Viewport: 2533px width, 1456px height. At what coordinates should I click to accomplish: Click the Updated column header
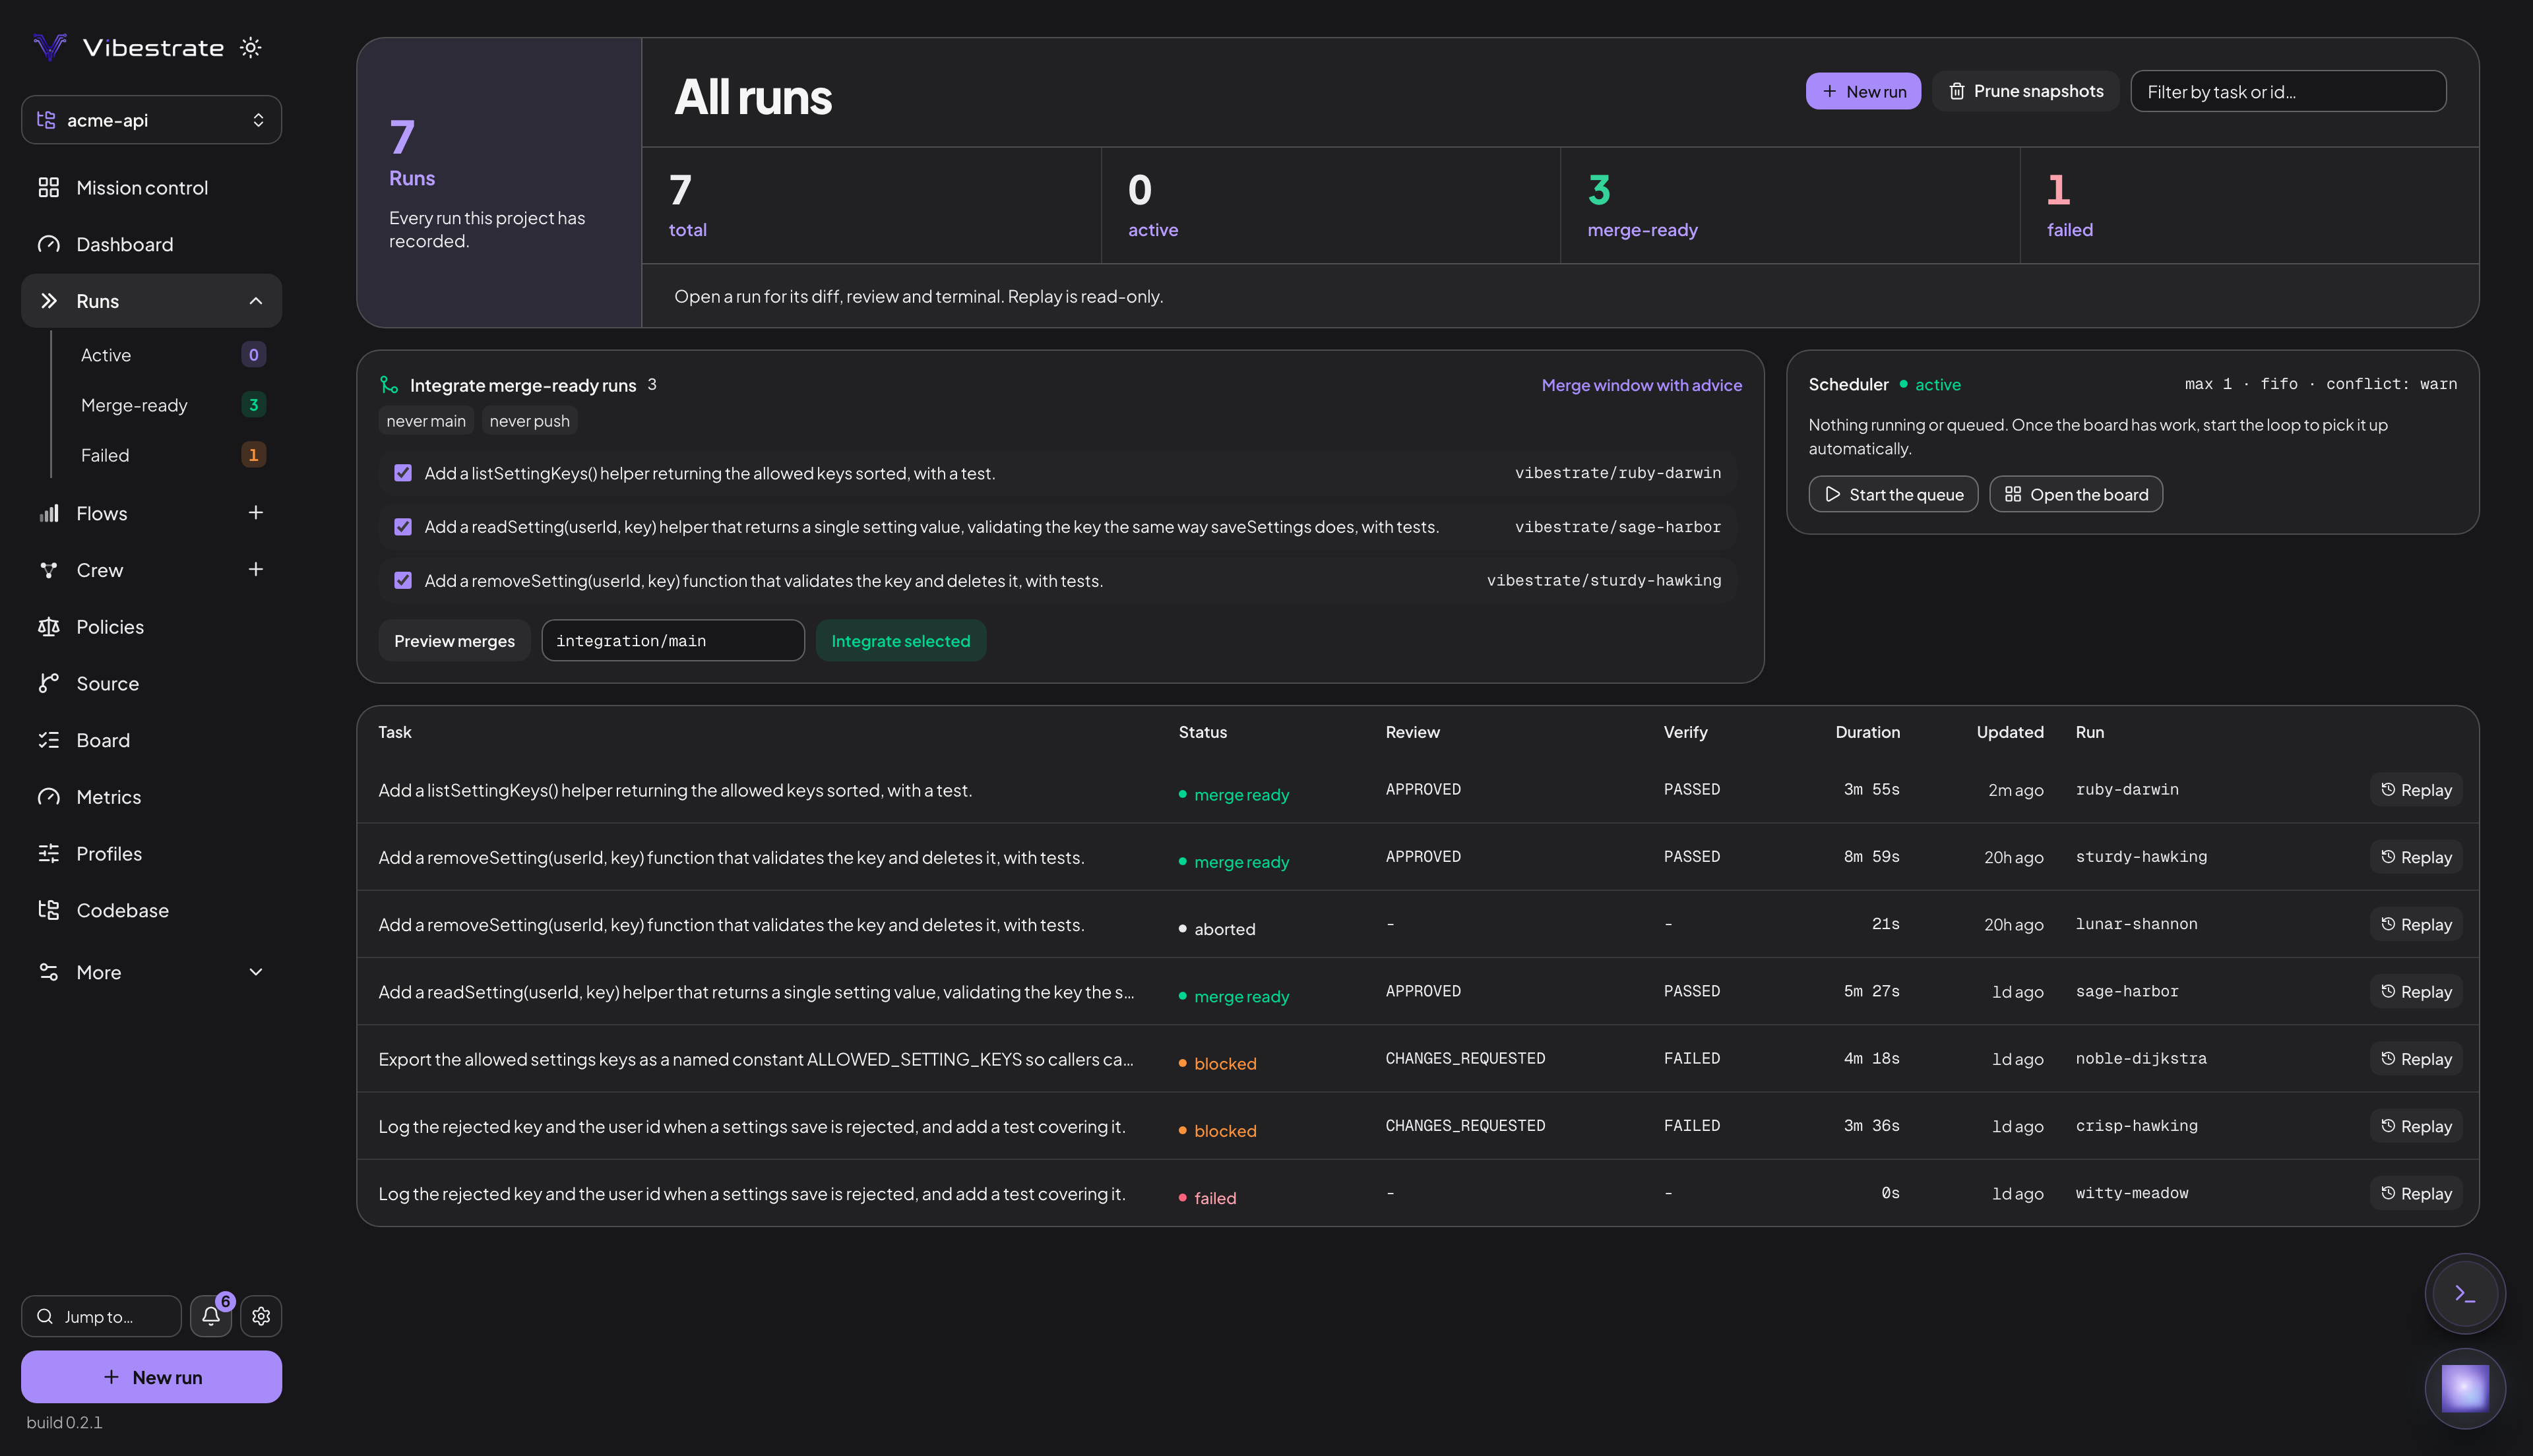[x=2010, y=732]
